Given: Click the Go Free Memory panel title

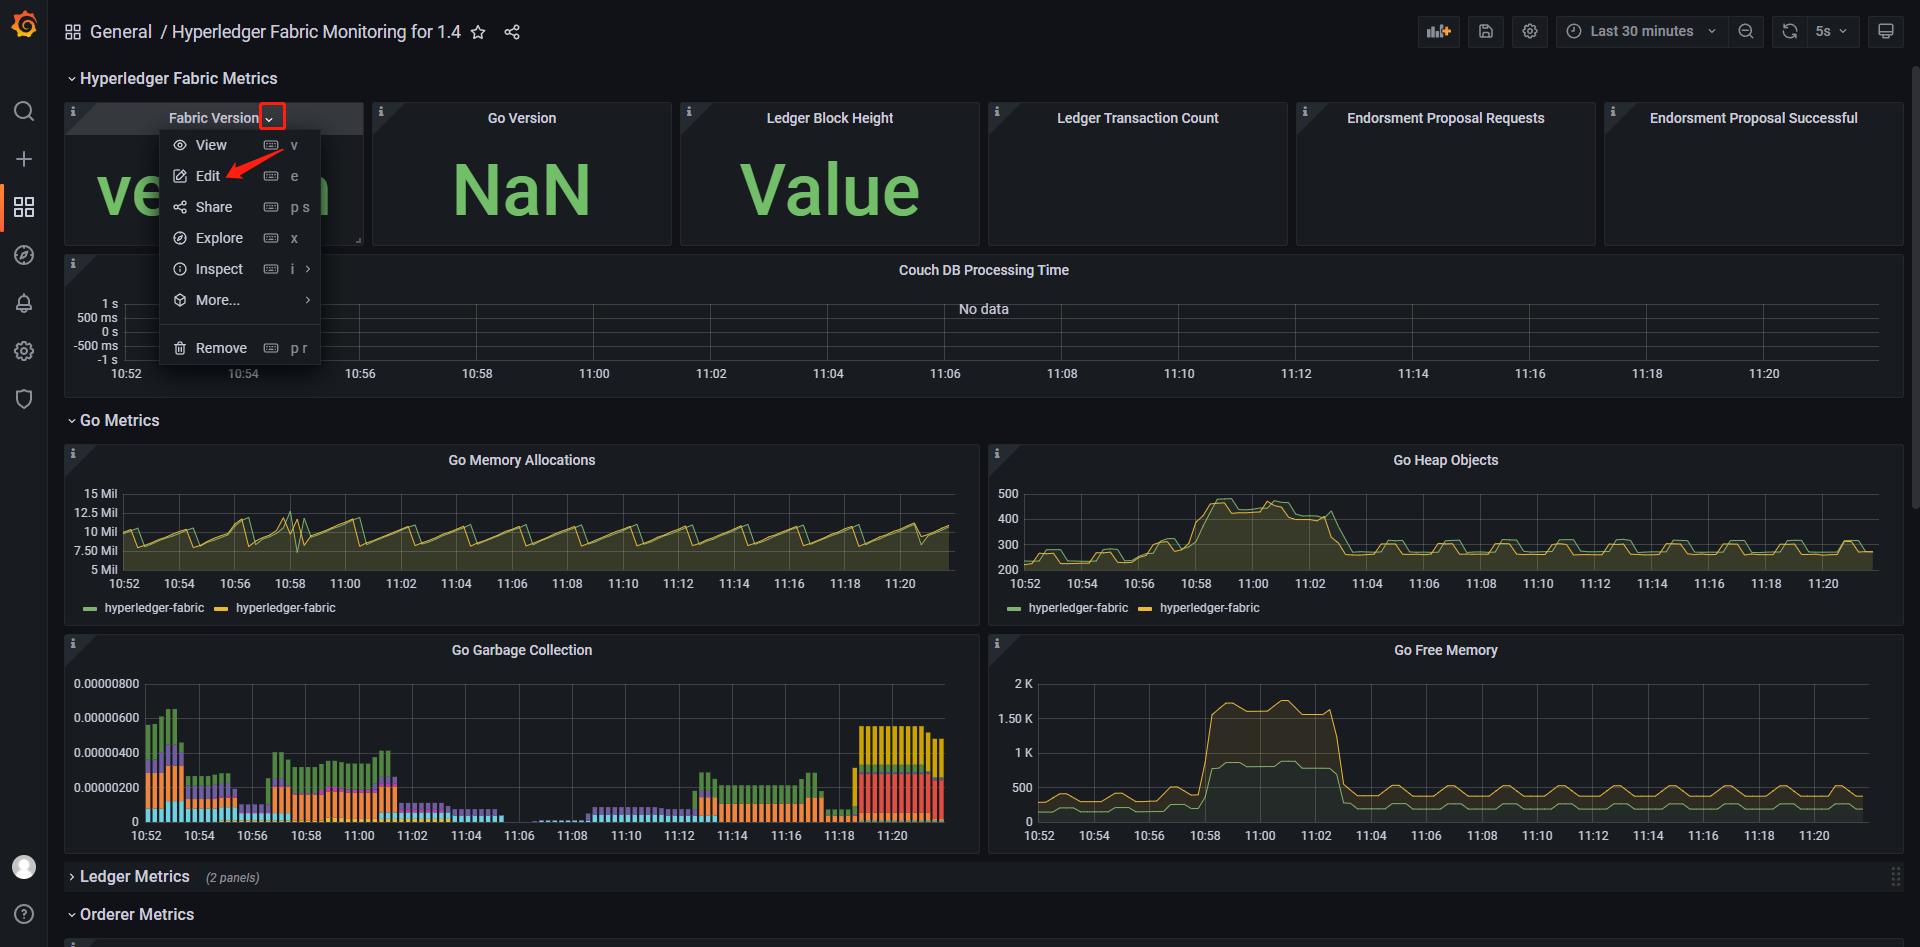Looking at the screenshot, I should click(x=1446, y=650).
